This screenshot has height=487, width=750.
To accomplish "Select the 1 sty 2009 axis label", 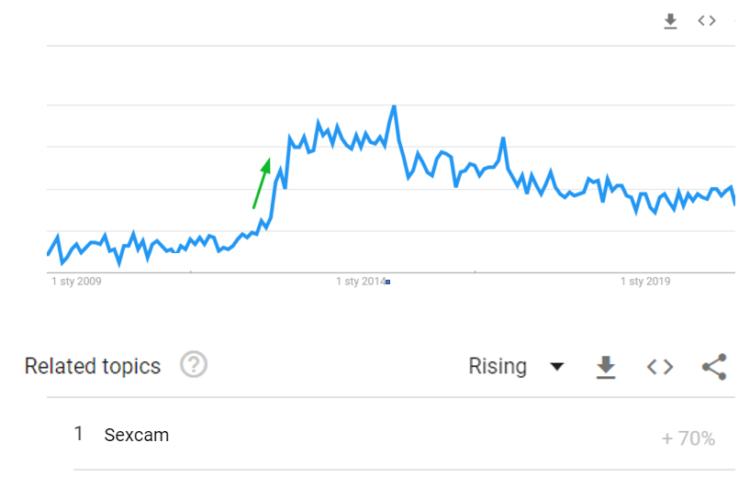I will click(x=76, y=282).
